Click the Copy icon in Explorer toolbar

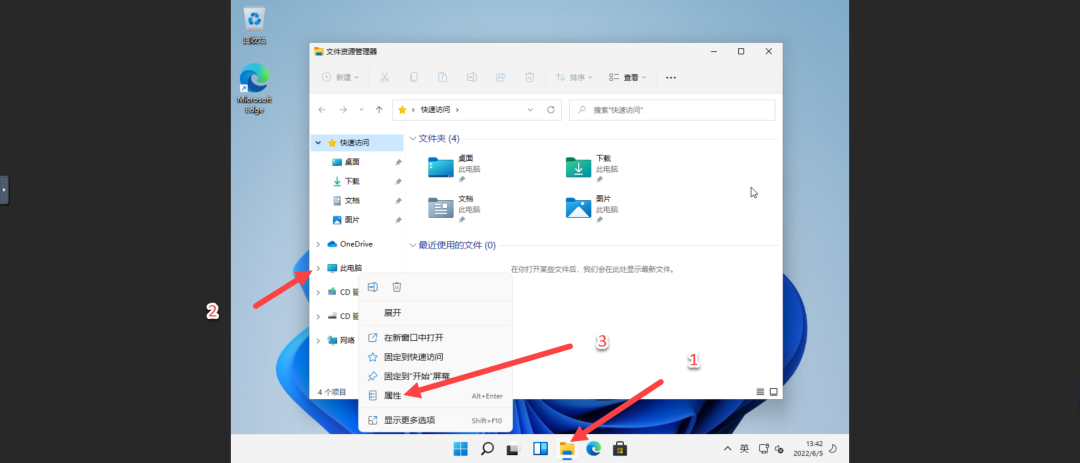click(x=414, y=77)
